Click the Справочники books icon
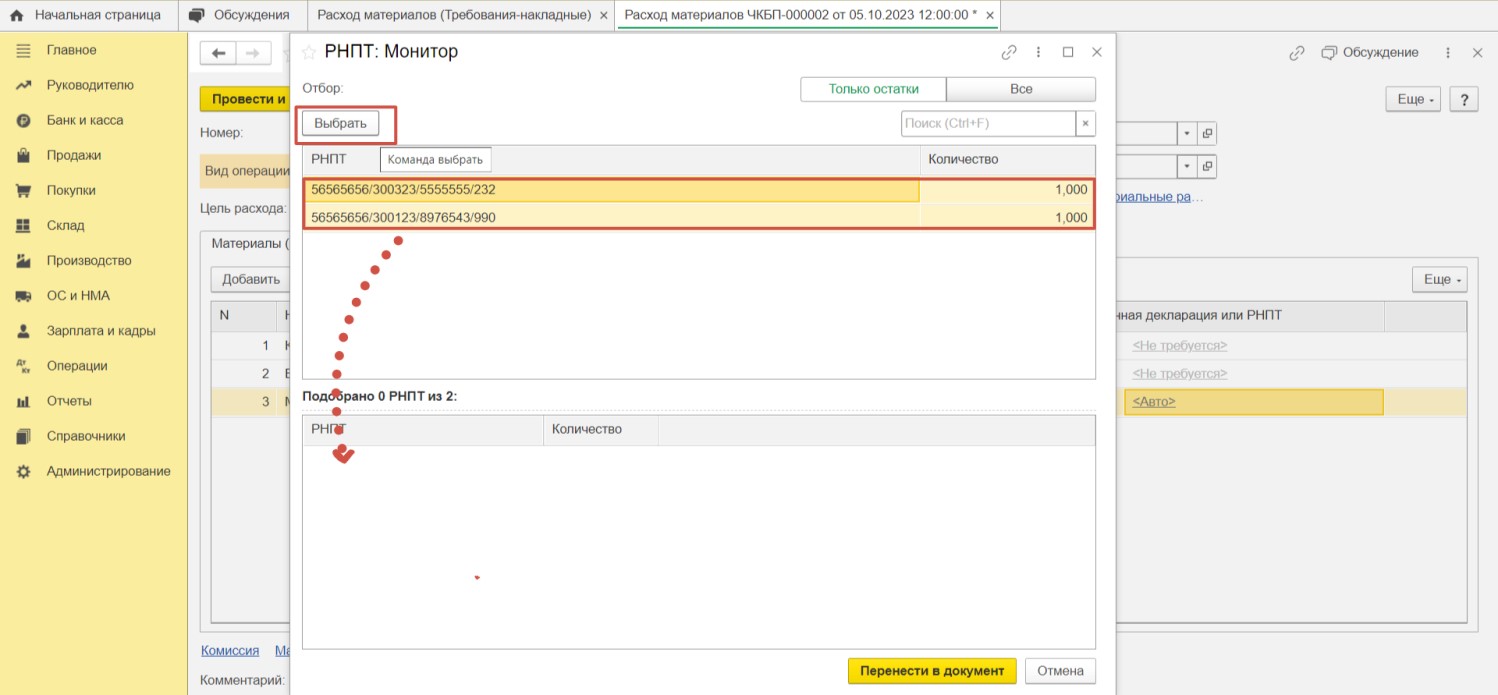This screenshot has width=1498, height=695. [23, 436]
